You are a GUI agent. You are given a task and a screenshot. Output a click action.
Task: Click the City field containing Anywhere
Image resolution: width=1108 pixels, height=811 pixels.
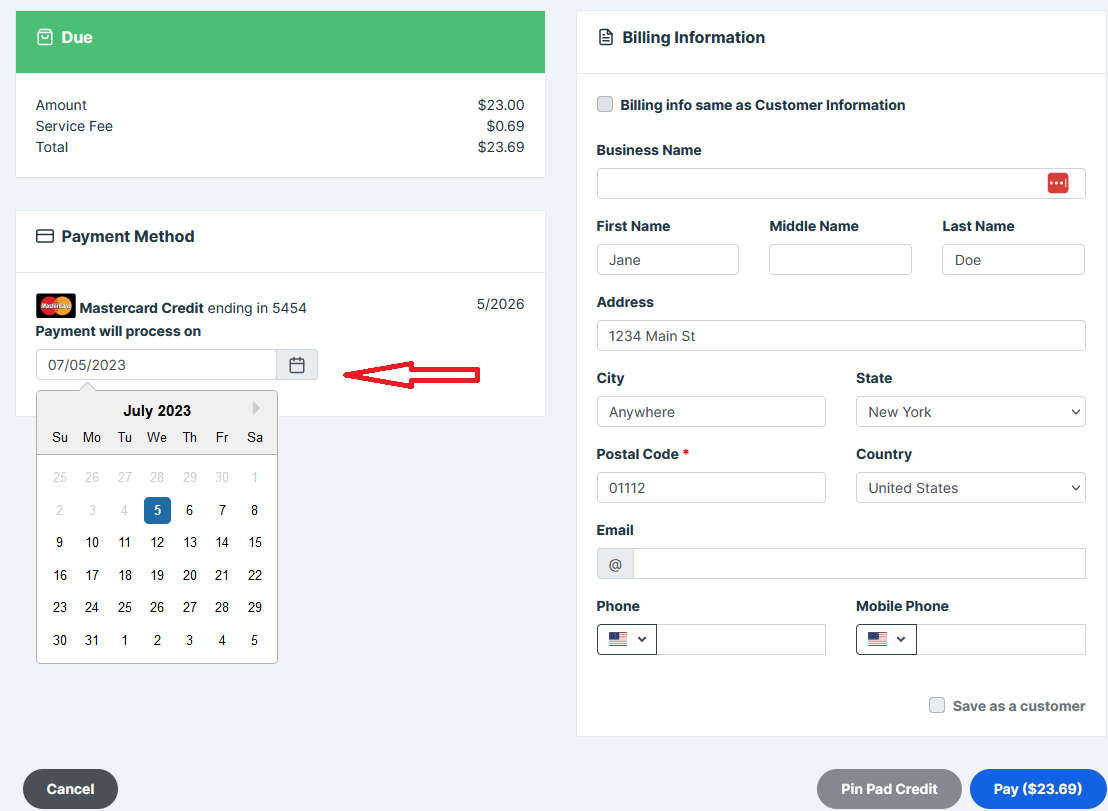[x=711, y=411]
